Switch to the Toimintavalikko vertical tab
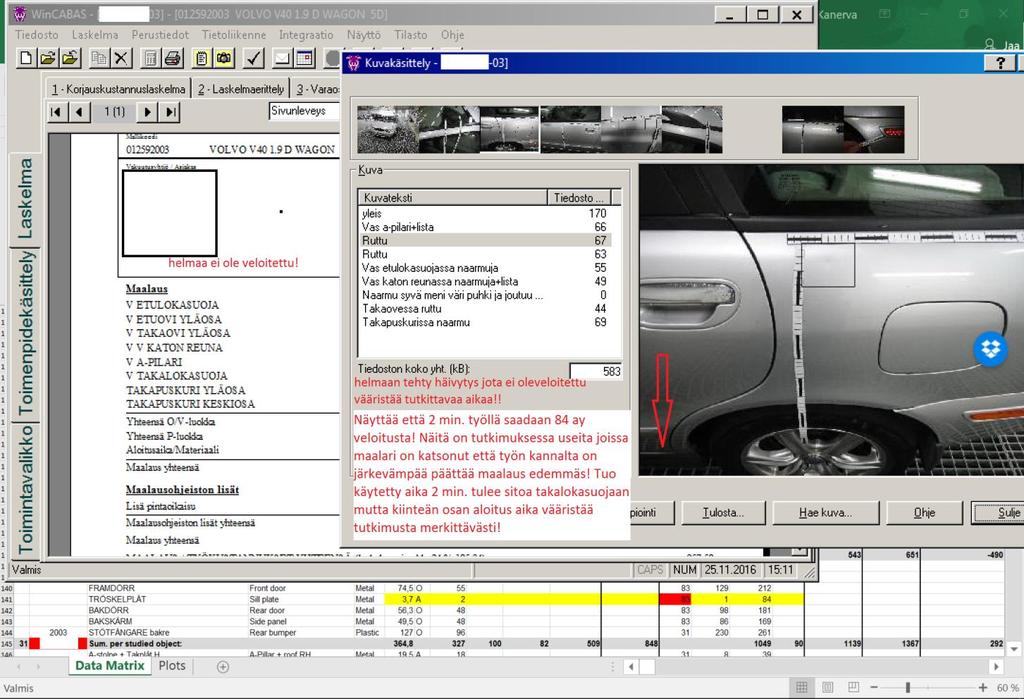Screen dimensions: 1024x699 tap(25, 489)
